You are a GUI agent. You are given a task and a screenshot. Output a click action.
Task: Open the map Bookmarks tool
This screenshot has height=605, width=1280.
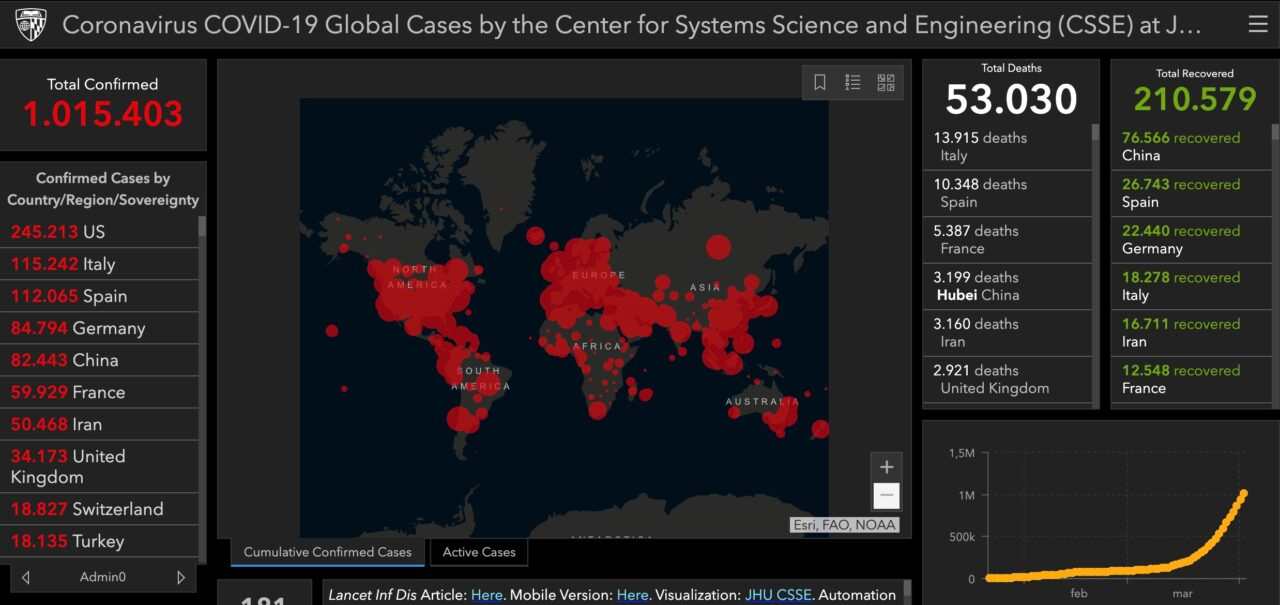(x=820, y=83)
